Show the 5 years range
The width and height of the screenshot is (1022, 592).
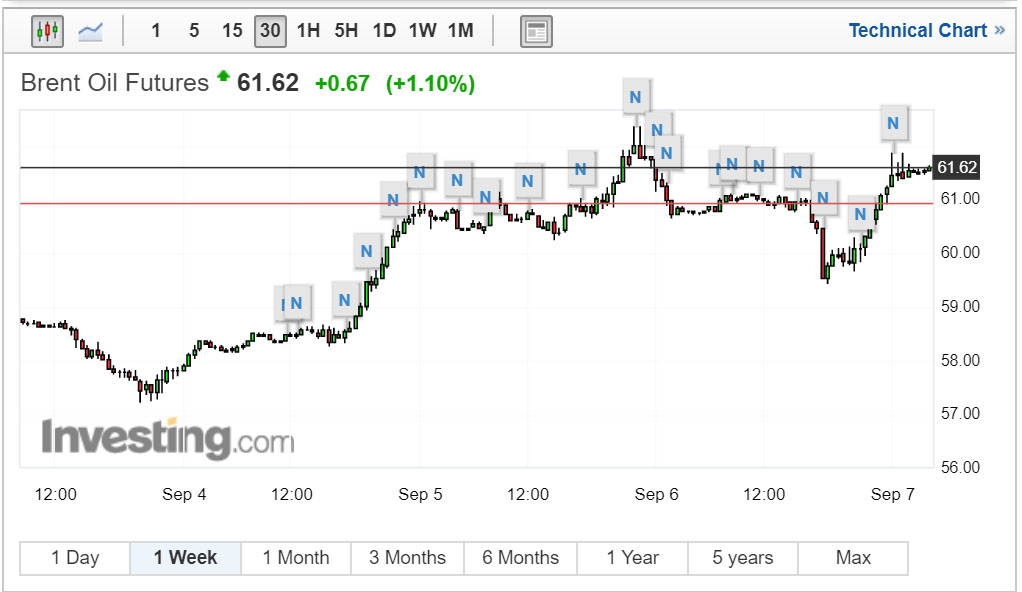coord(743,558)
